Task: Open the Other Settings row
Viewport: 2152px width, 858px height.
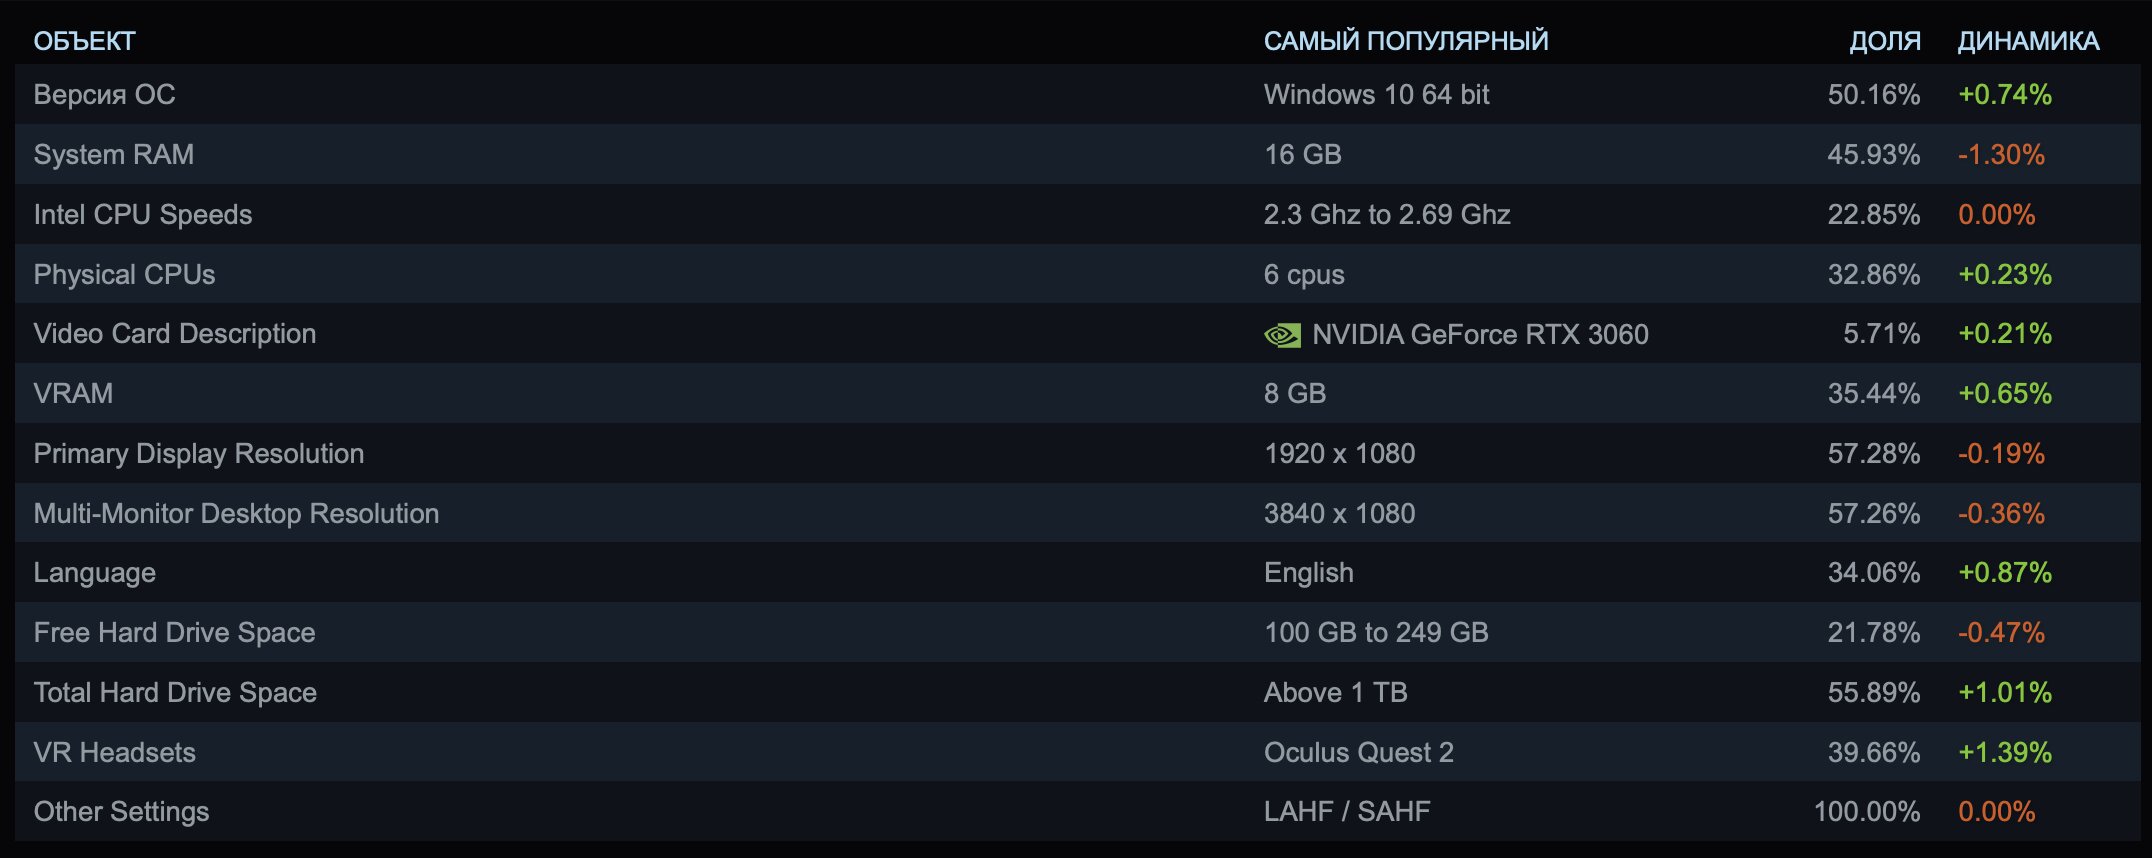Action: pos(1077,811)
